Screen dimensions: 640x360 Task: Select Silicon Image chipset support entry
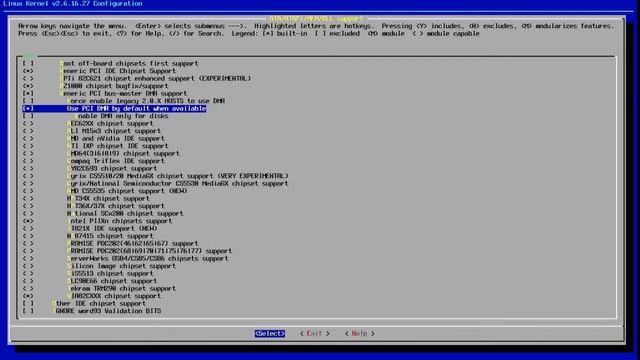99,266
